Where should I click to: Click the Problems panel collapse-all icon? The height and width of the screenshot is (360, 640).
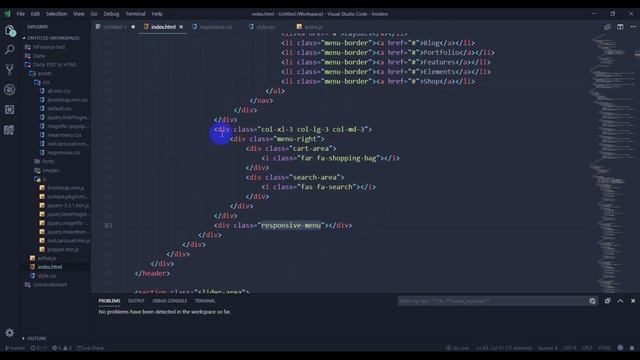(607, 301)
